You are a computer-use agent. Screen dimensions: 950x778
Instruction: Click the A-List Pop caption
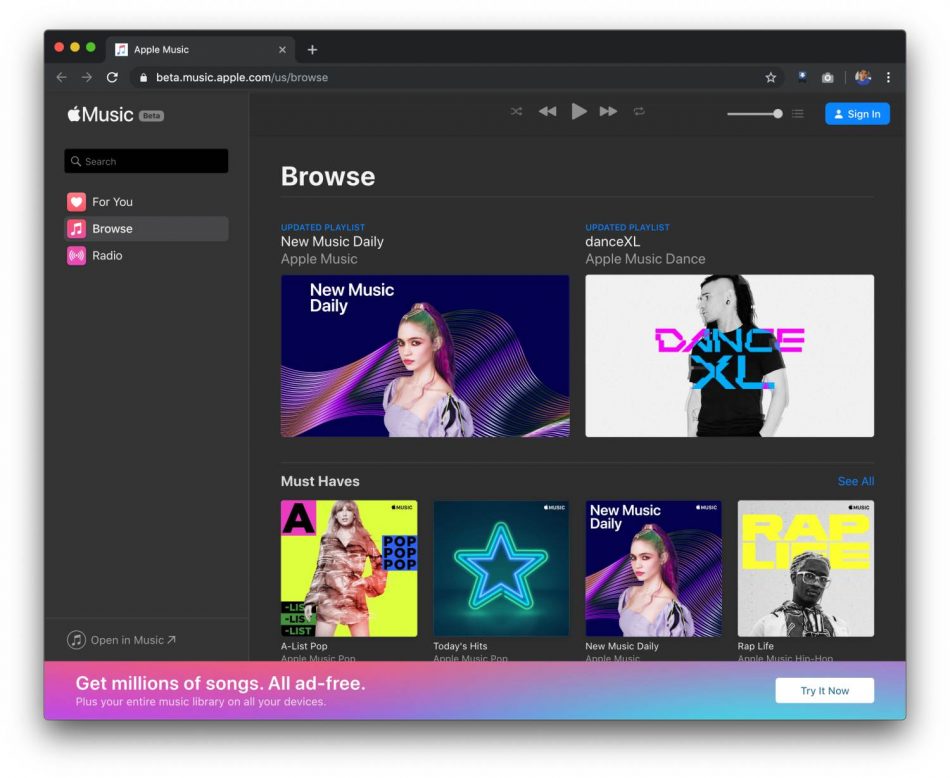(304, 646)
